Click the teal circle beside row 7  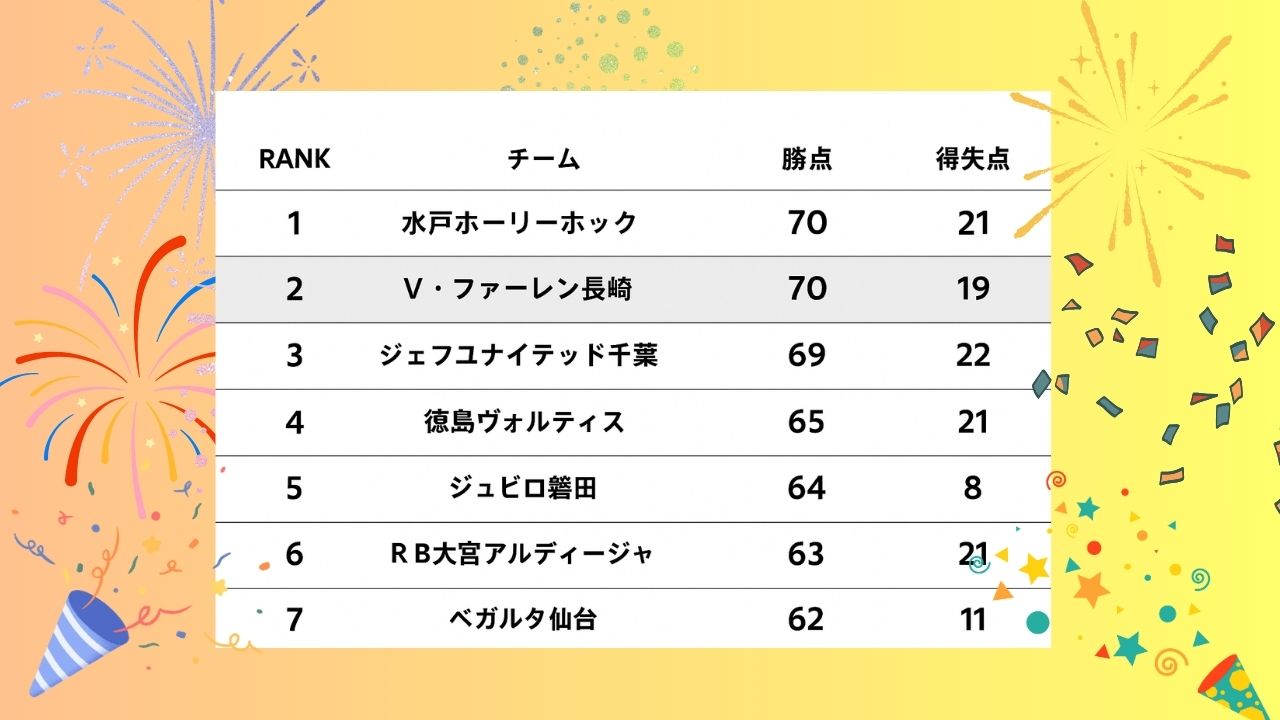point(1038,622)
